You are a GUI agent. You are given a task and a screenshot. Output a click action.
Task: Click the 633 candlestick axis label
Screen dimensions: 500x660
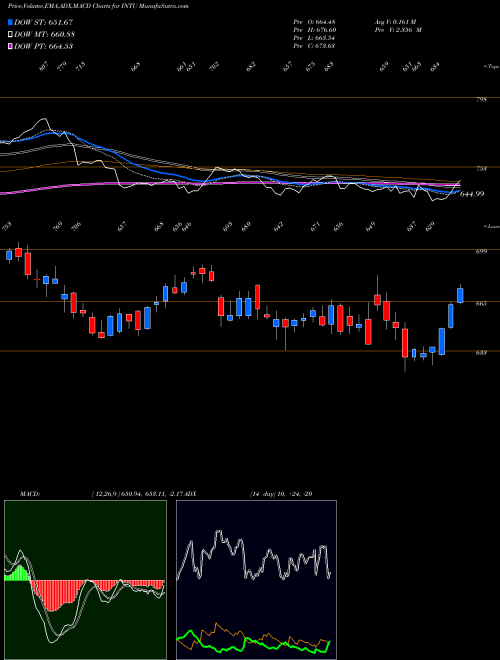(482, 353)
